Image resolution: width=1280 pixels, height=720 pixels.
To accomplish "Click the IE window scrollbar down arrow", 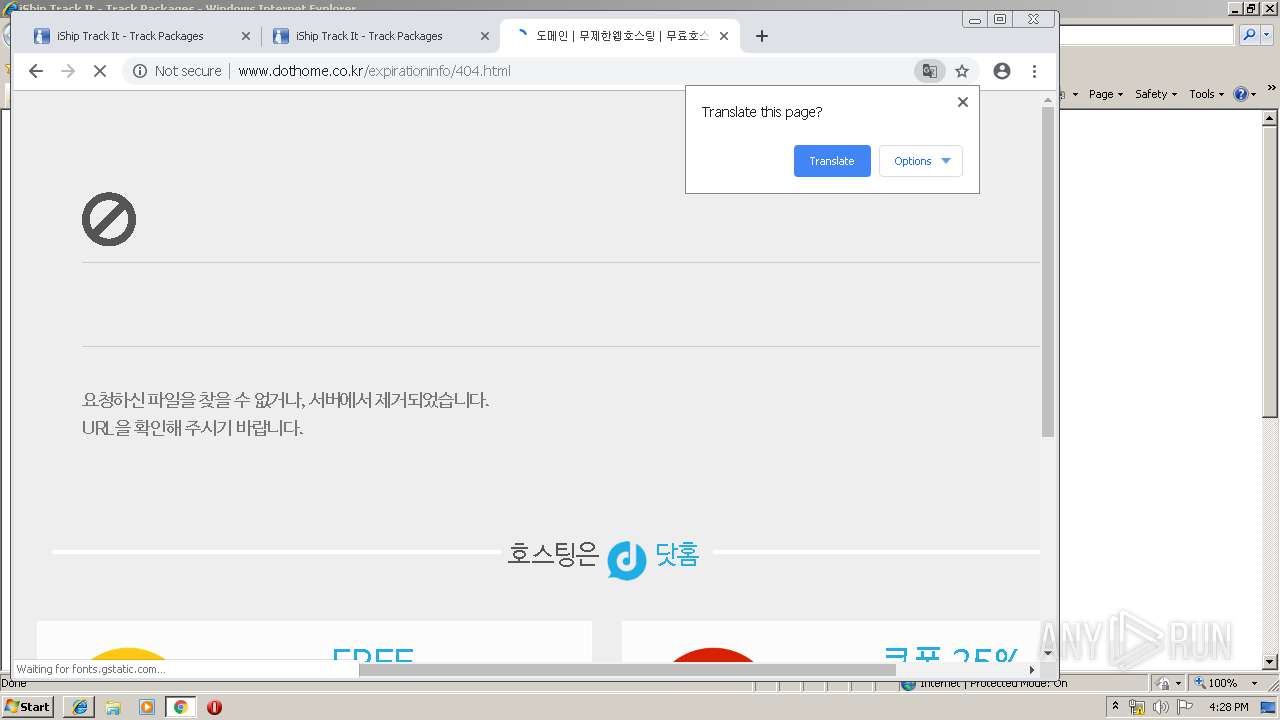I will [x=1270, y=662].
